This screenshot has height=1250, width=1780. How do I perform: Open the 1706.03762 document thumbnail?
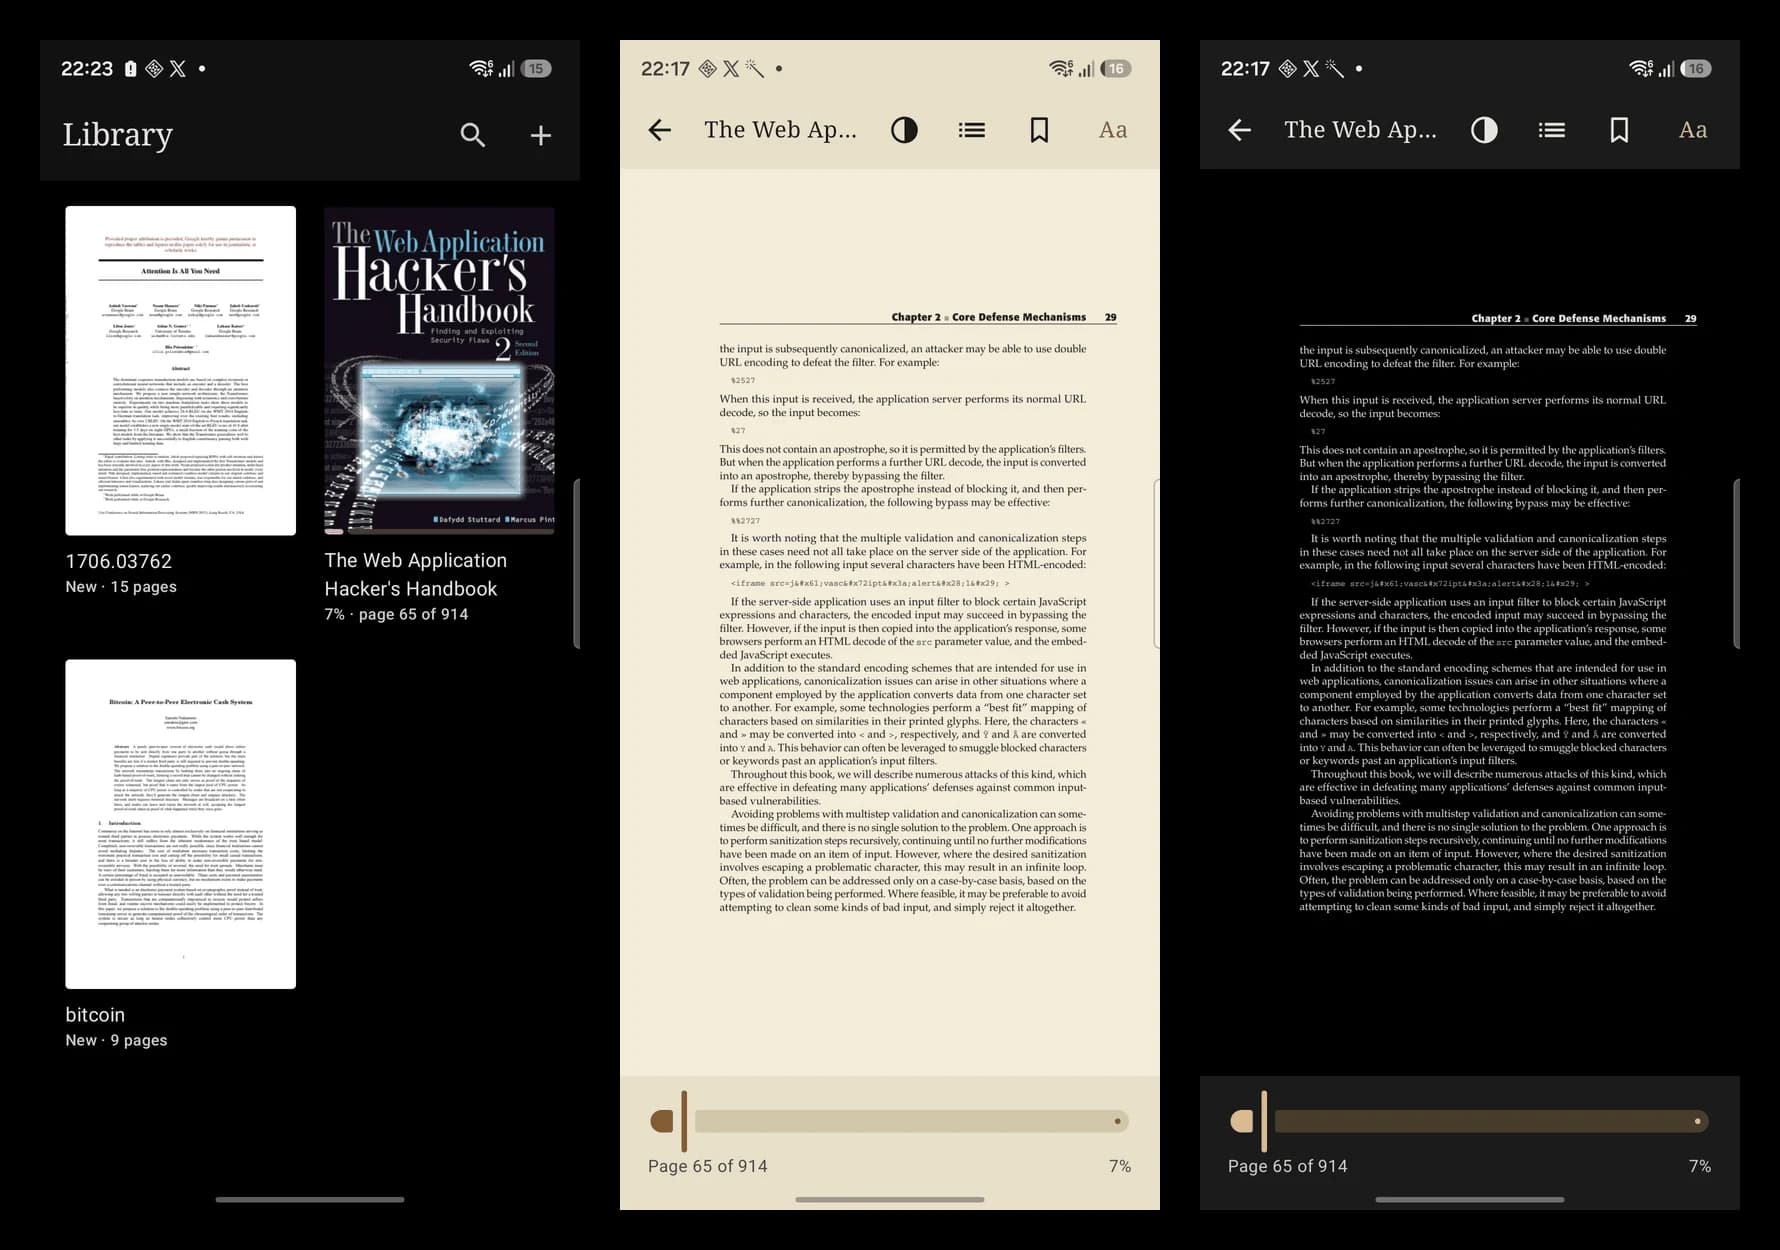181,371
